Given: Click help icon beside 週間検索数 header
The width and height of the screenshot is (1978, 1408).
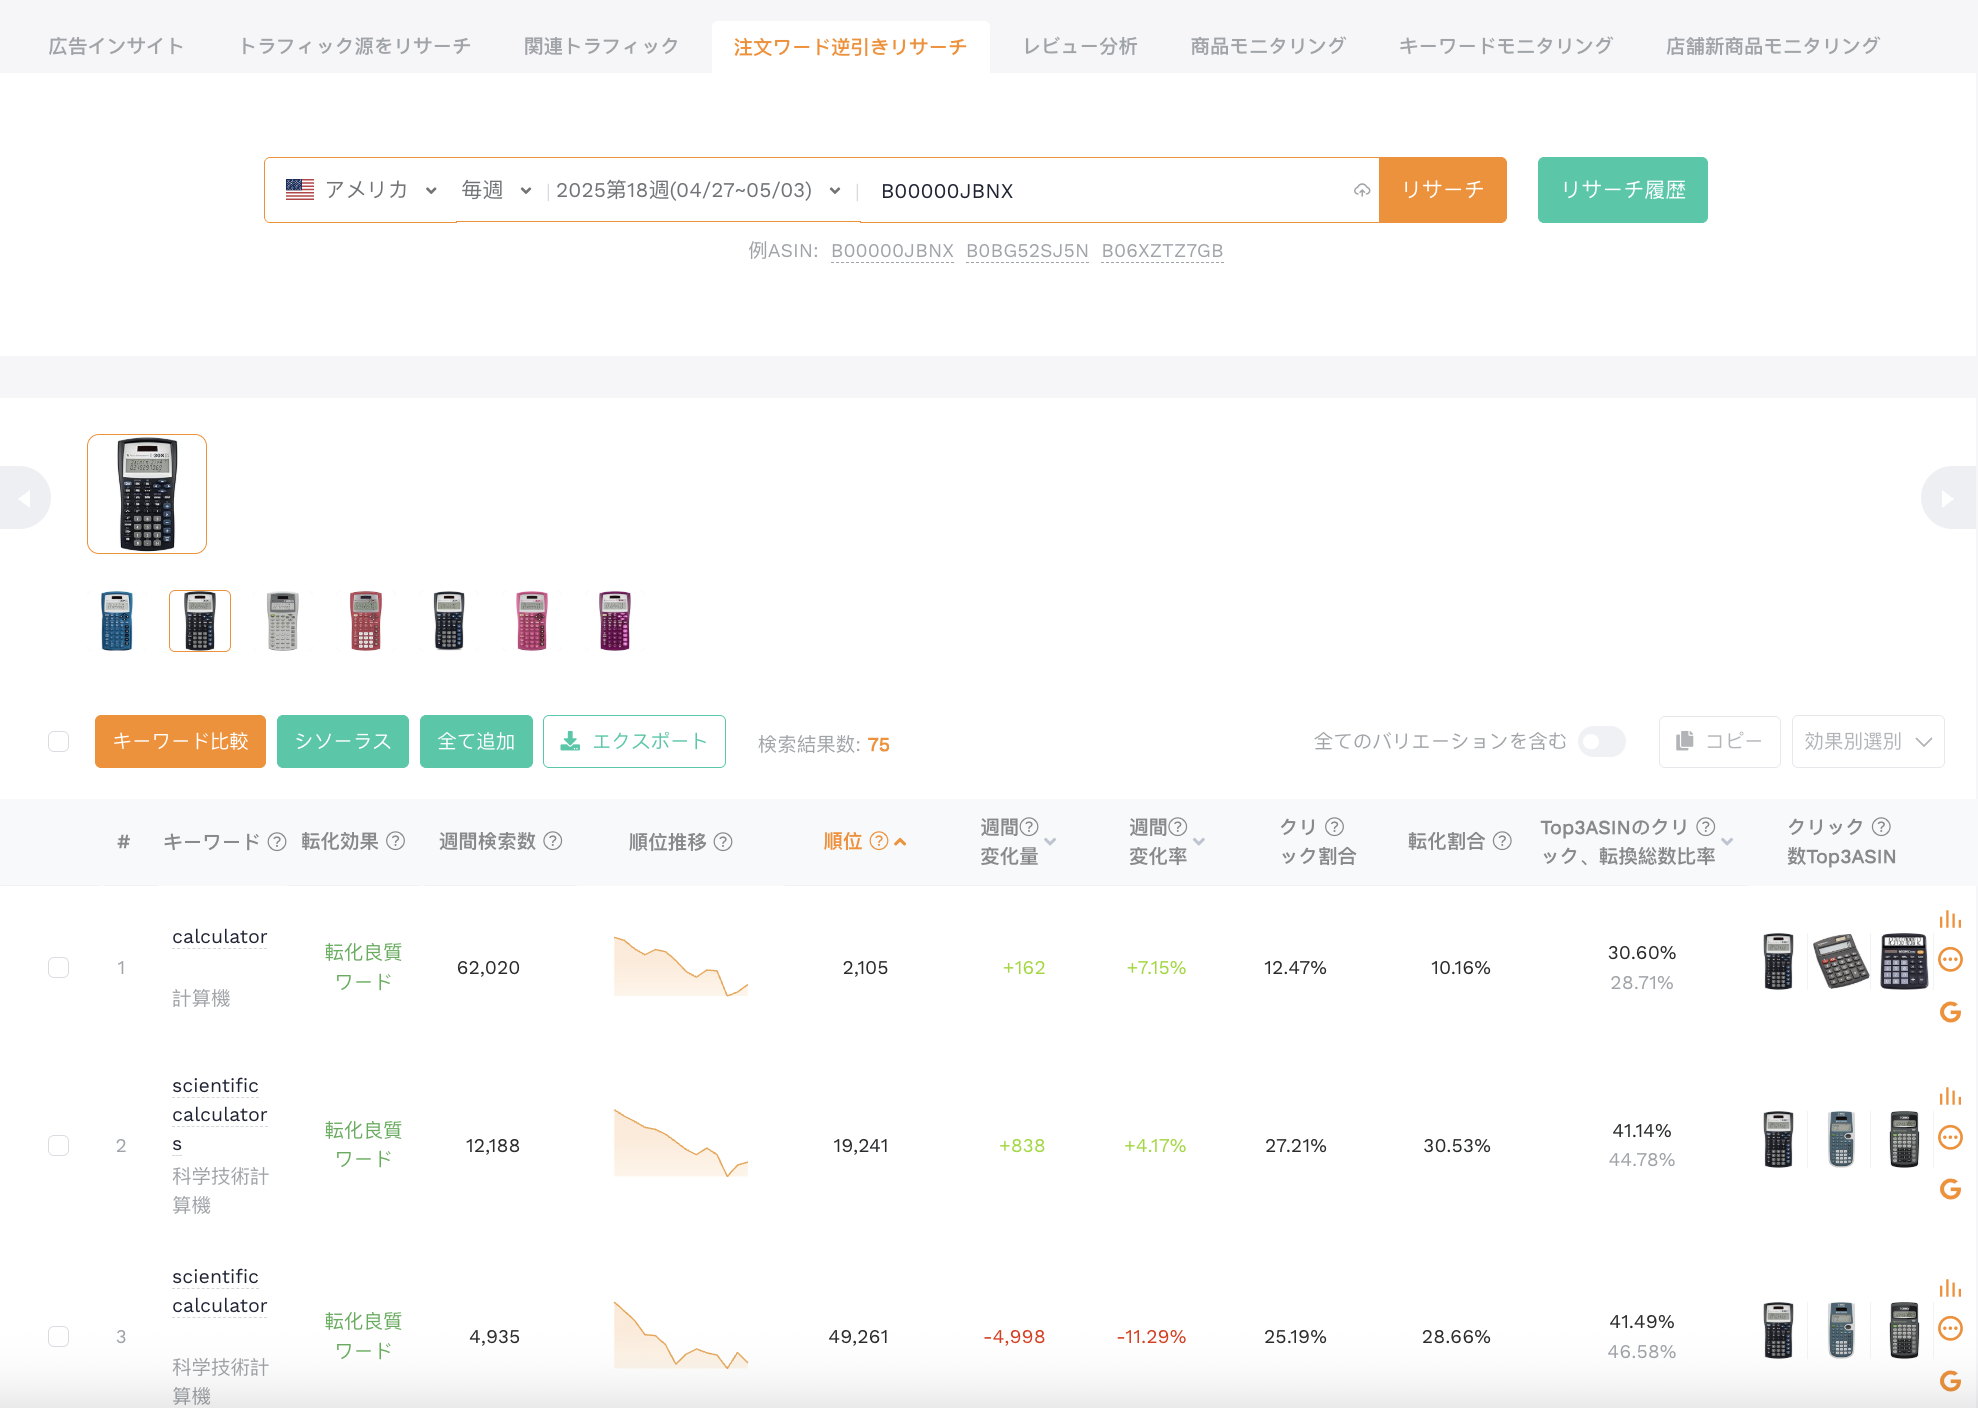Looking at the screenshot, I should click(553, 841).
